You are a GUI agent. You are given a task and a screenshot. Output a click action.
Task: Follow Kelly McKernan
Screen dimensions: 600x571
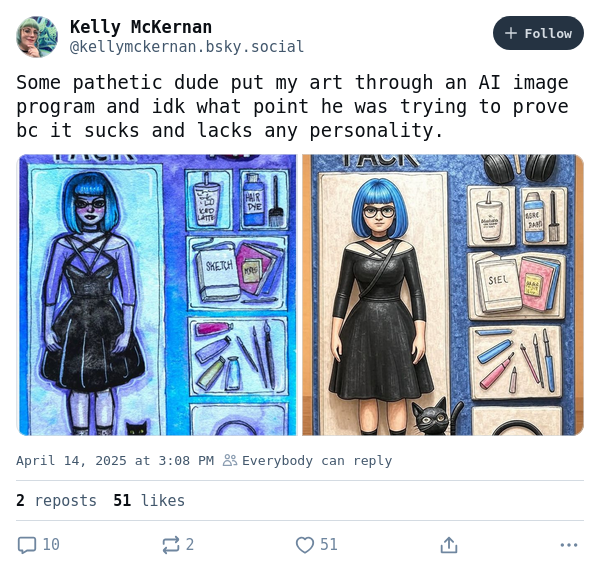(538, 33)
